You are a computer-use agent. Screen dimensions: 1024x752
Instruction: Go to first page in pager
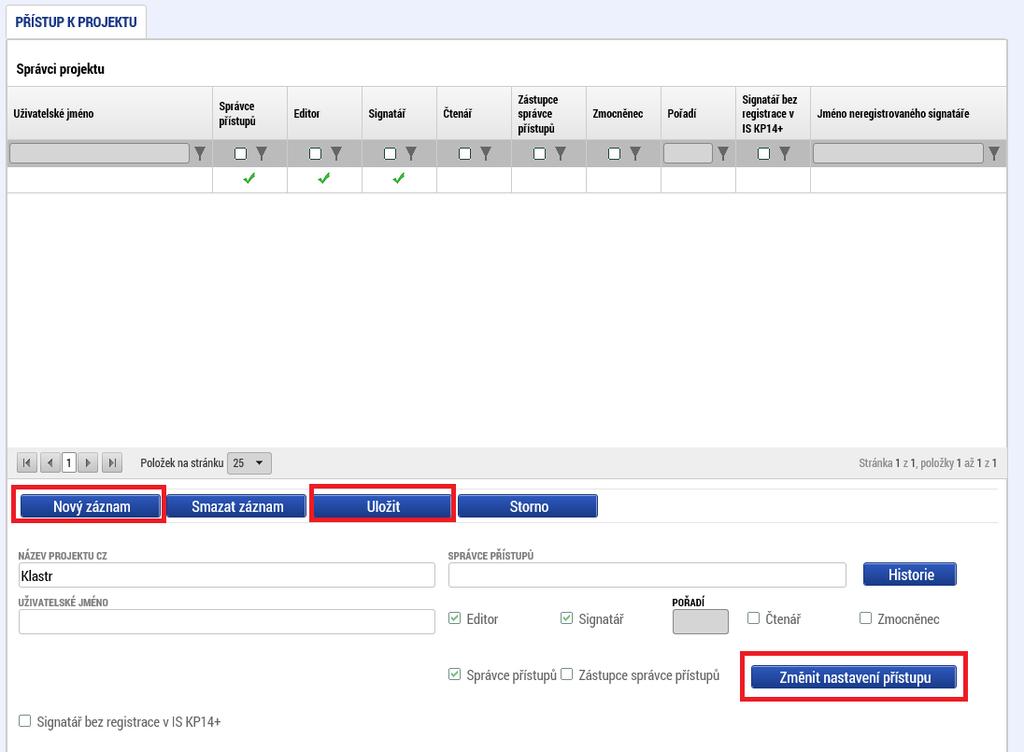tap(26, 463)
